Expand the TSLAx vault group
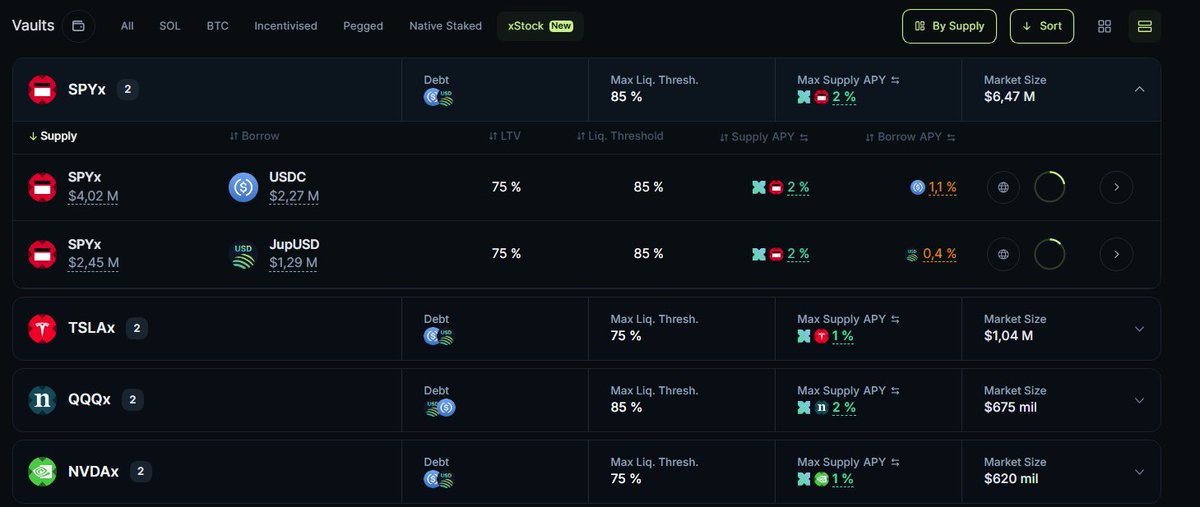This screenshot has width=1200, height=507. (1139, 329)
